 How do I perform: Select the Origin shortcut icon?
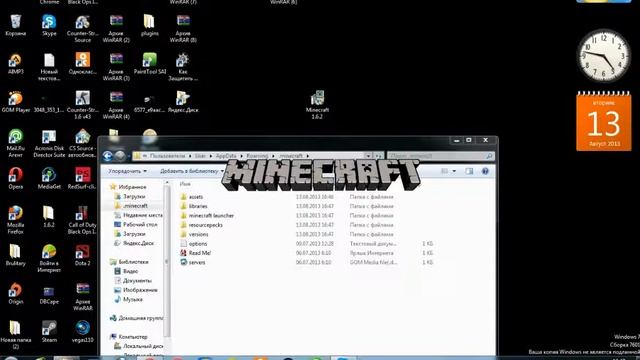(16, 293)
